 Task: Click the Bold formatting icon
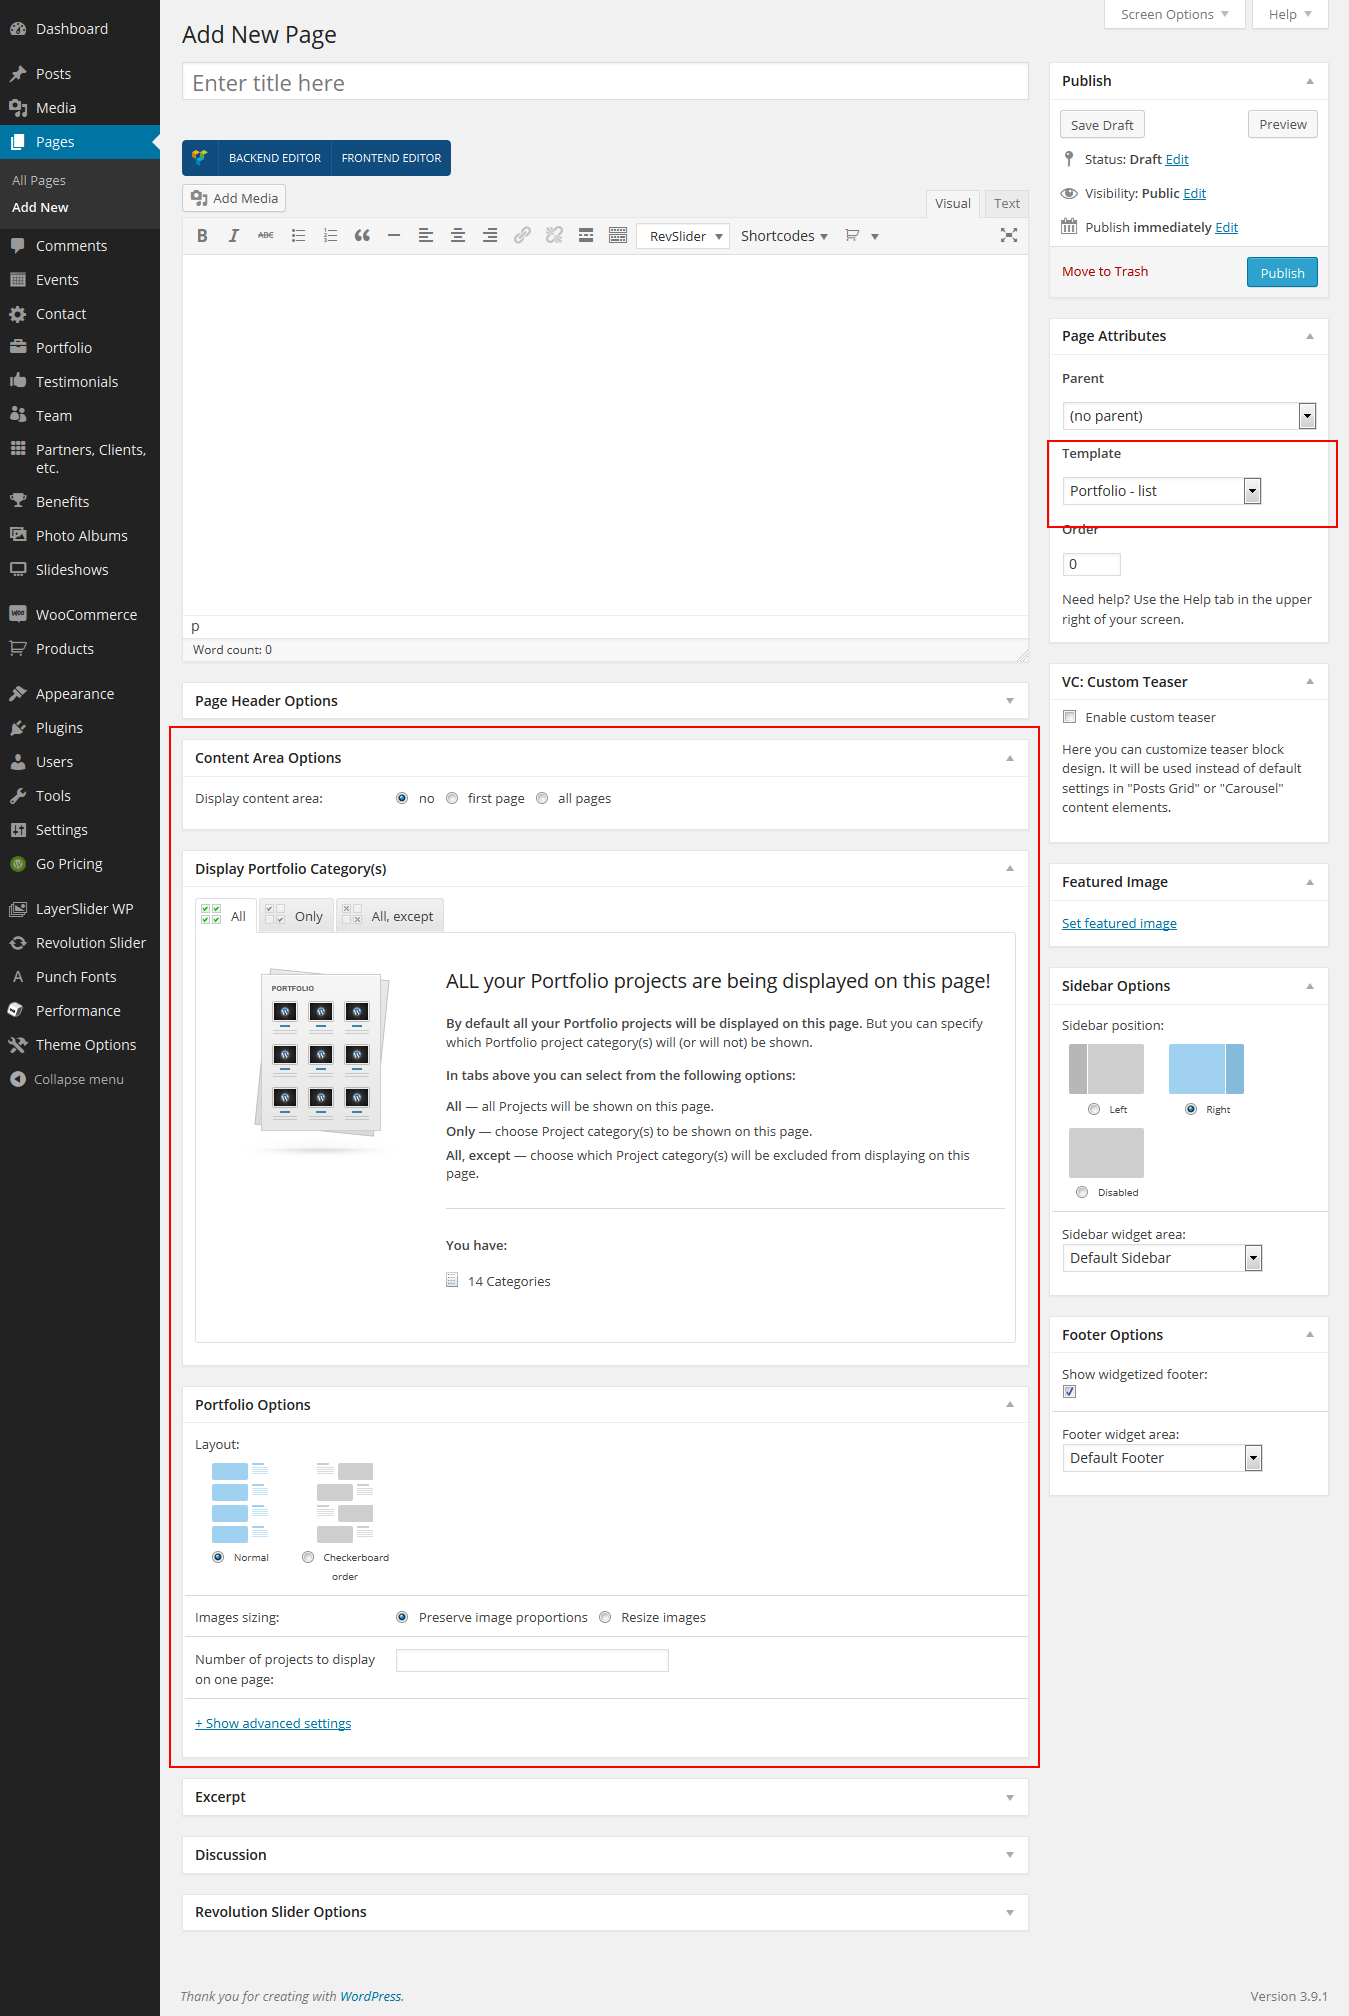[202, 236]
